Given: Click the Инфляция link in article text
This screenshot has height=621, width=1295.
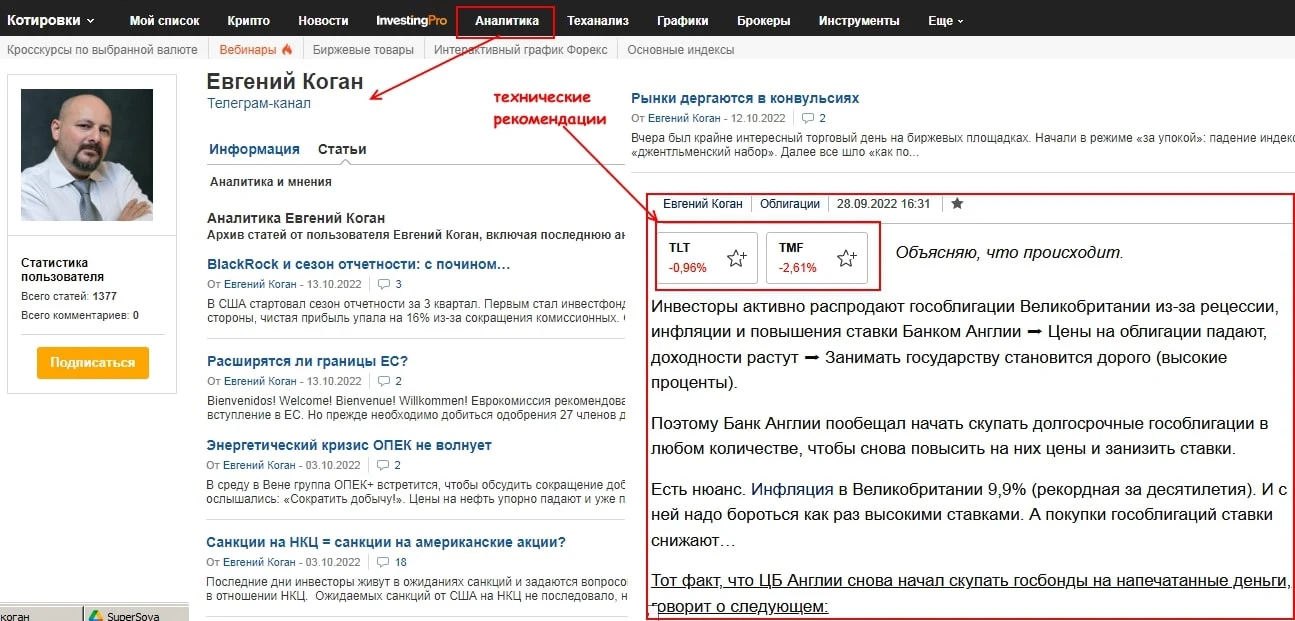Looking at the screenshot, I should pyautogui.click(x=792, y=490).
